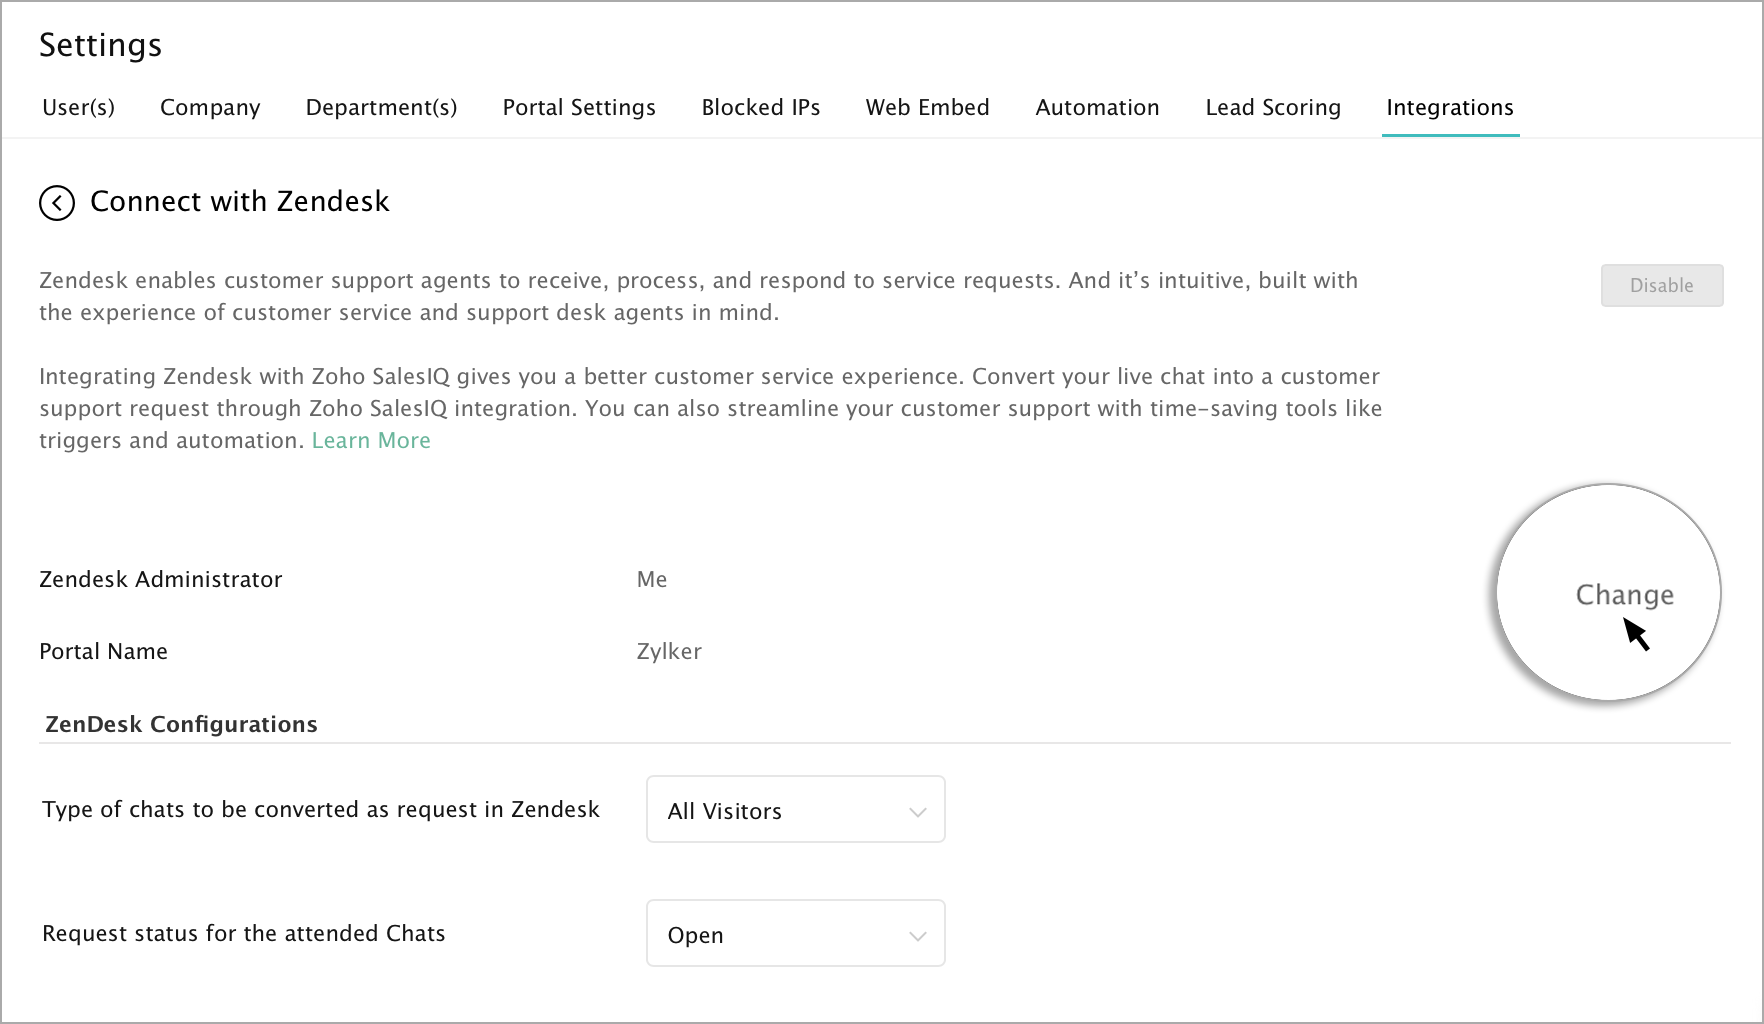The image size is (1764, 1024).
Task: Open the Web Embed tab
Action: click(927, 108)
